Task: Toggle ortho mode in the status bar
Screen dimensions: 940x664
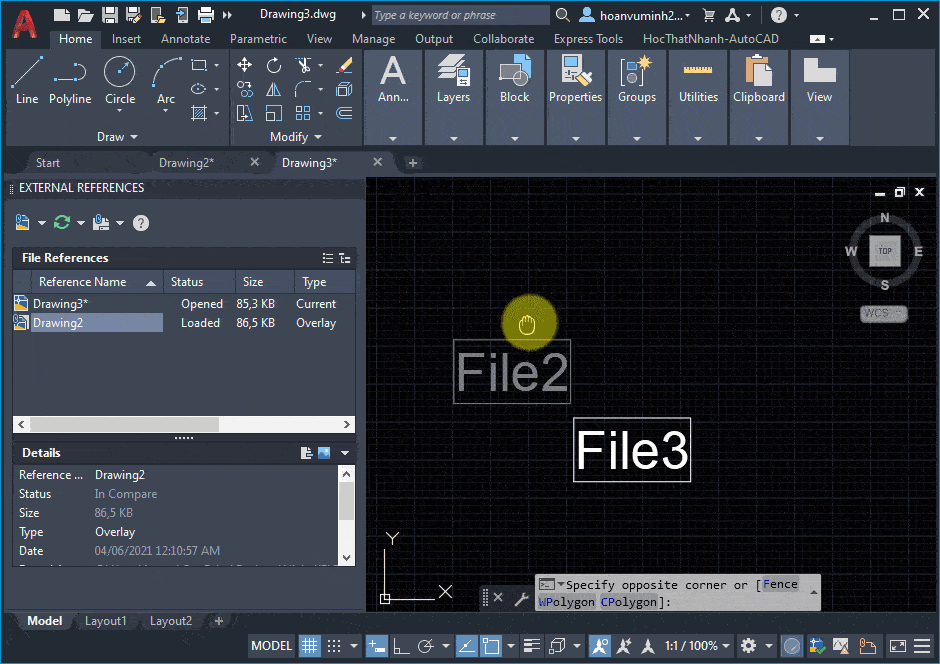Action: point(398,646)
